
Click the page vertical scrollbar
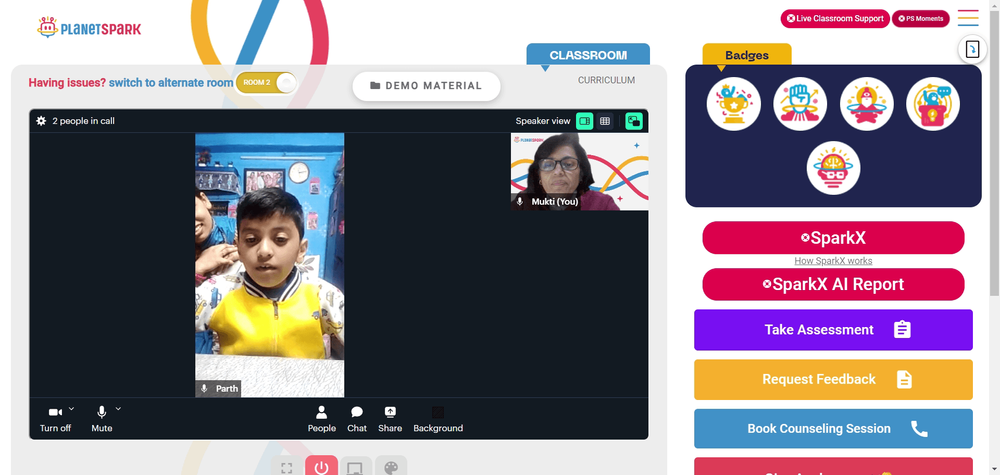994,153
